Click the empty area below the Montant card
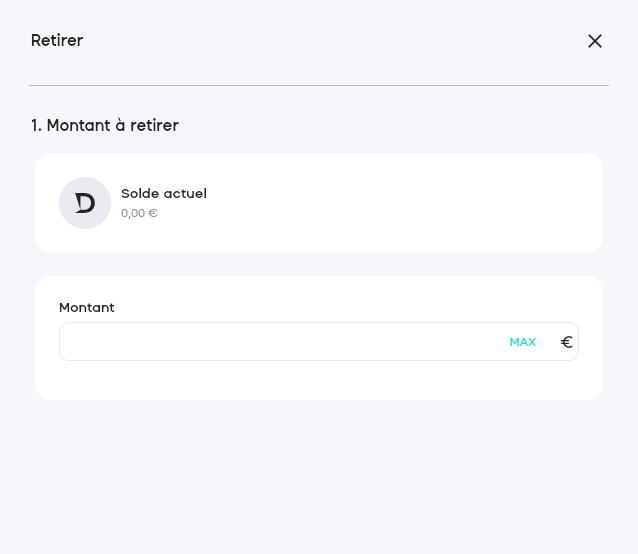The height and width of the screenshot is (554, 638). [x=319, y=470]
